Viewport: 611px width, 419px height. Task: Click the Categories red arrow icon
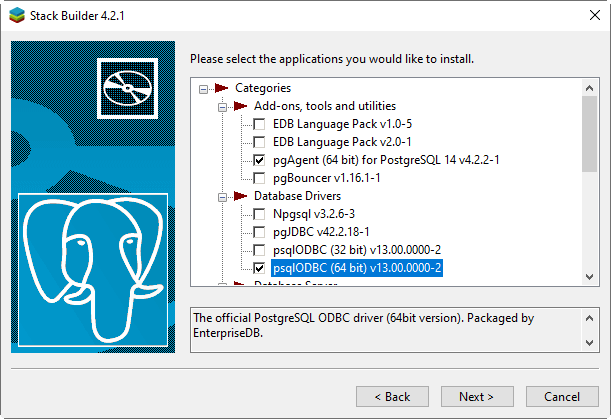[x=221, y=88]
